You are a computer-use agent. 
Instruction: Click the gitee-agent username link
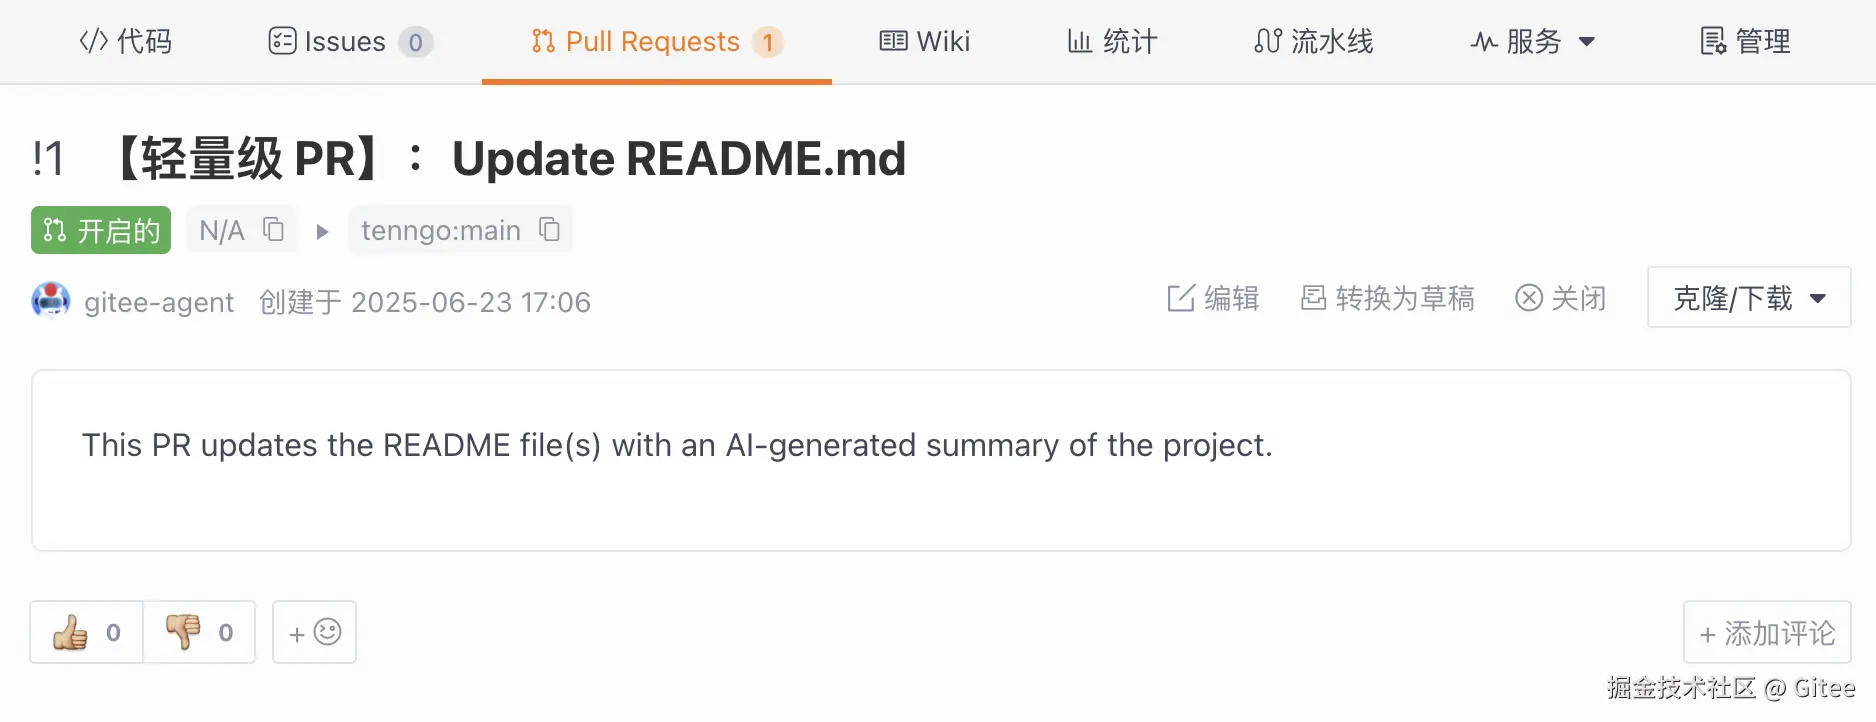159,302
